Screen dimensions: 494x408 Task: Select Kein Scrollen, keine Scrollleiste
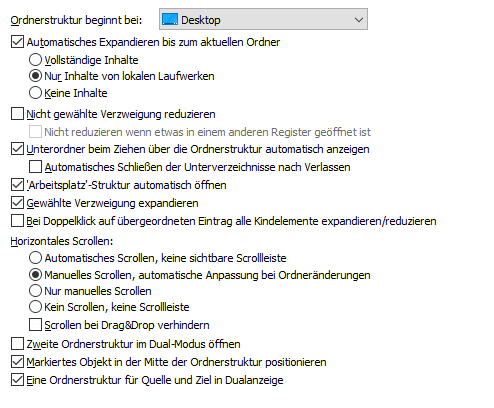(x=35, y=307)
